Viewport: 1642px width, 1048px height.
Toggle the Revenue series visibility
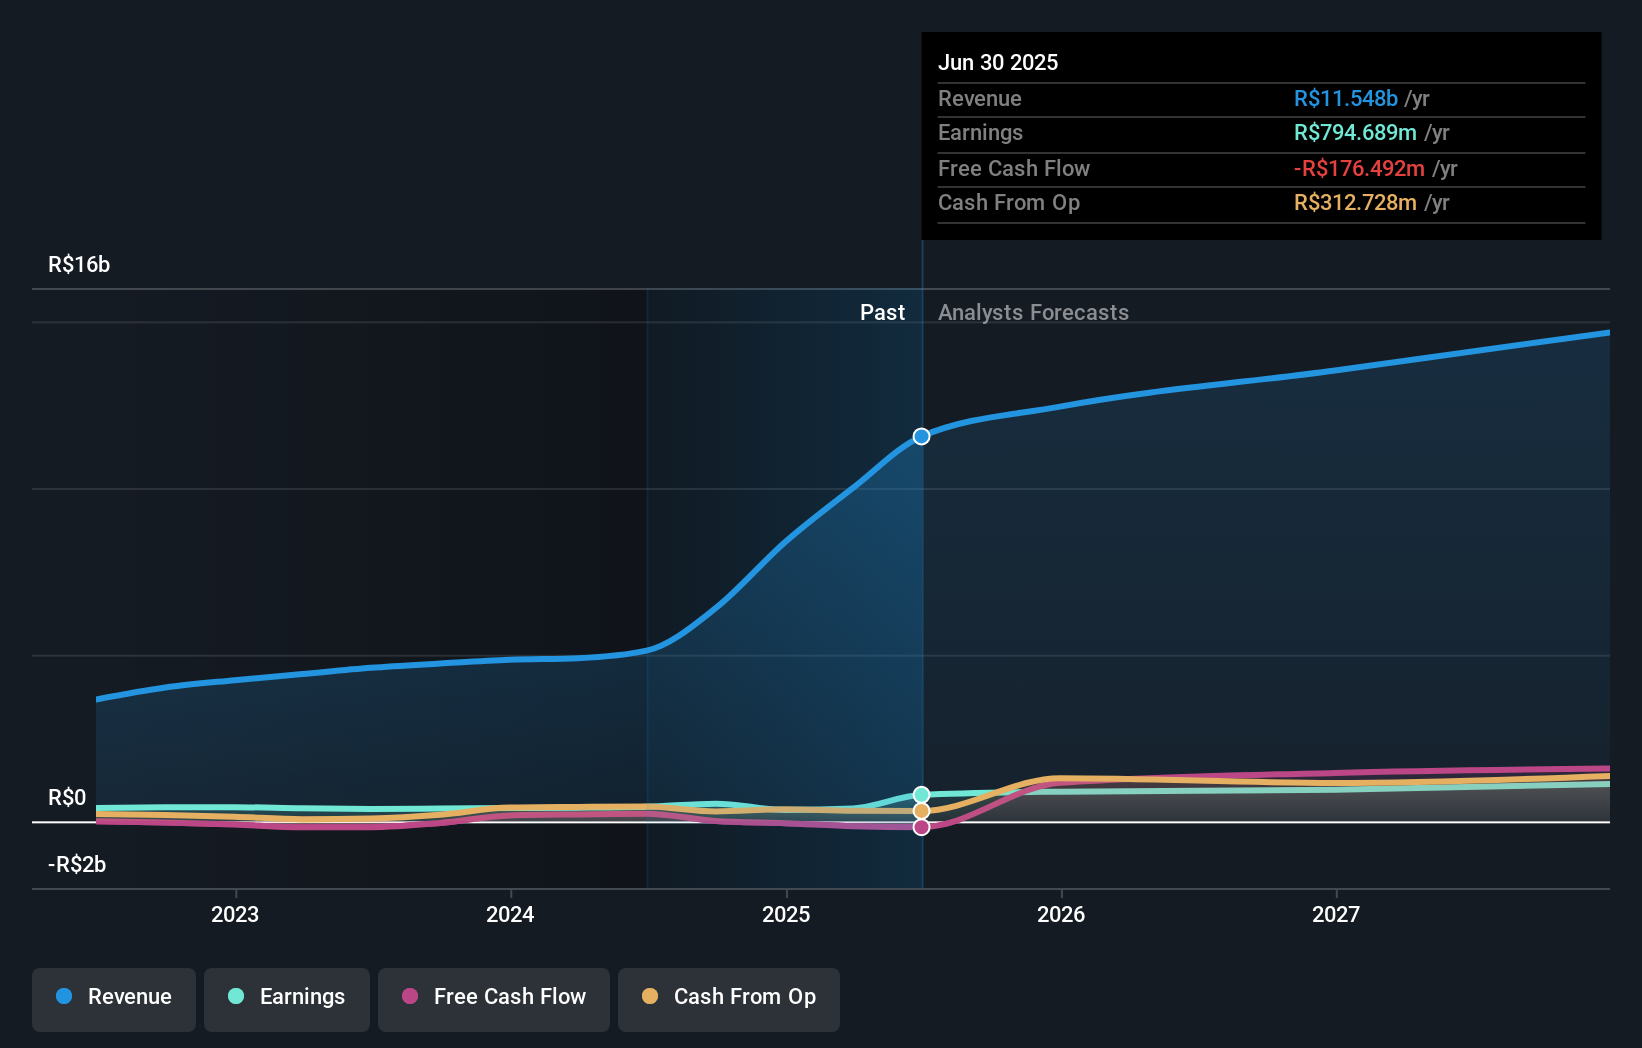(113, 997)
